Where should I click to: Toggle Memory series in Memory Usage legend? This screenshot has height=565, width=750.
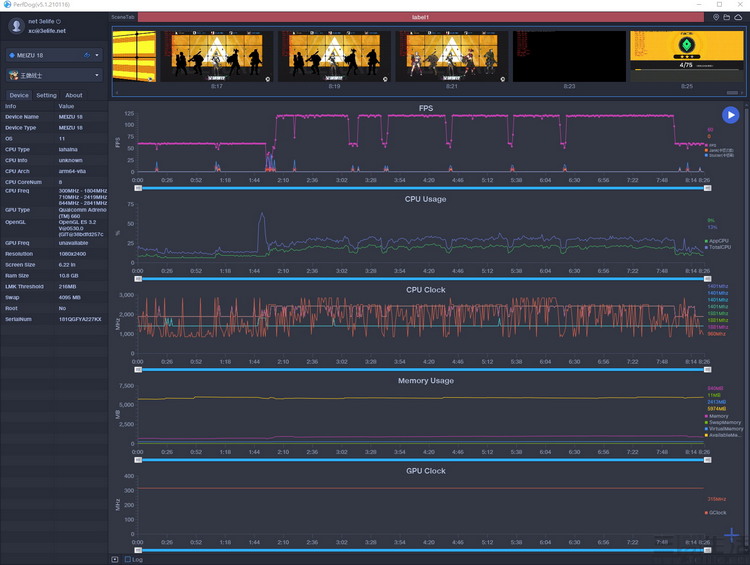[x=717, y=416]
